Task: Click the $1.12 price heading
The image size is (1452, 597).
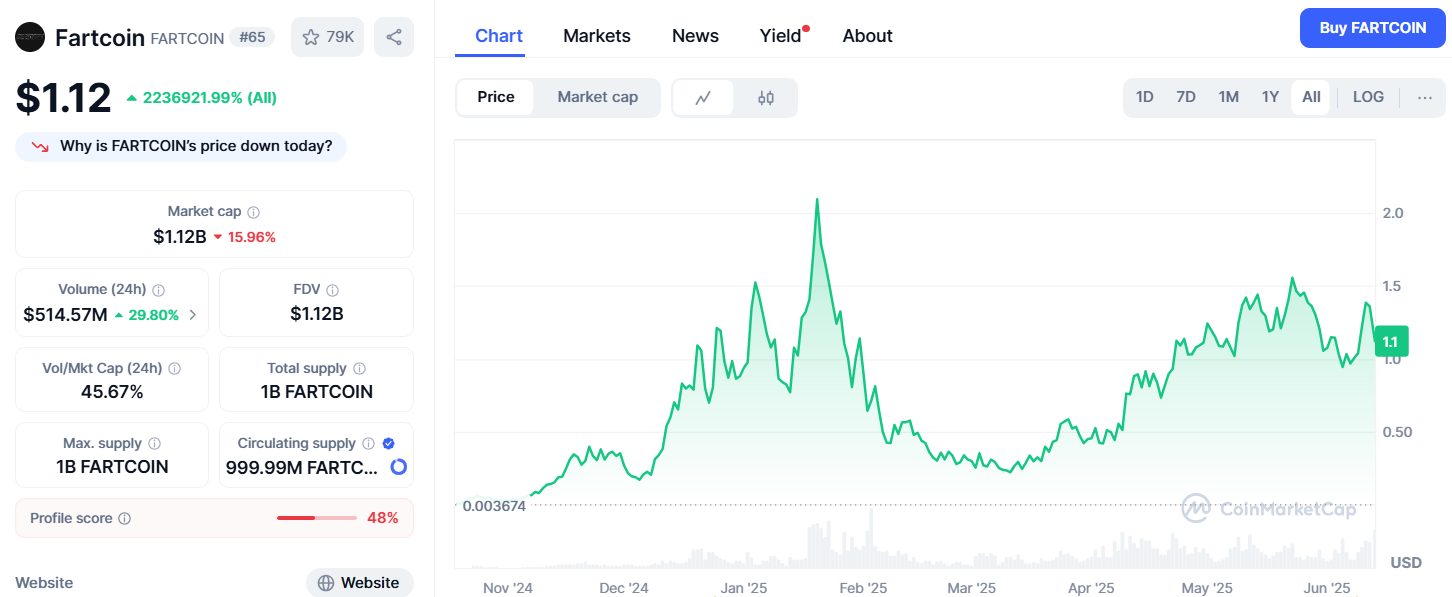Action: click(x=63, y=97)
